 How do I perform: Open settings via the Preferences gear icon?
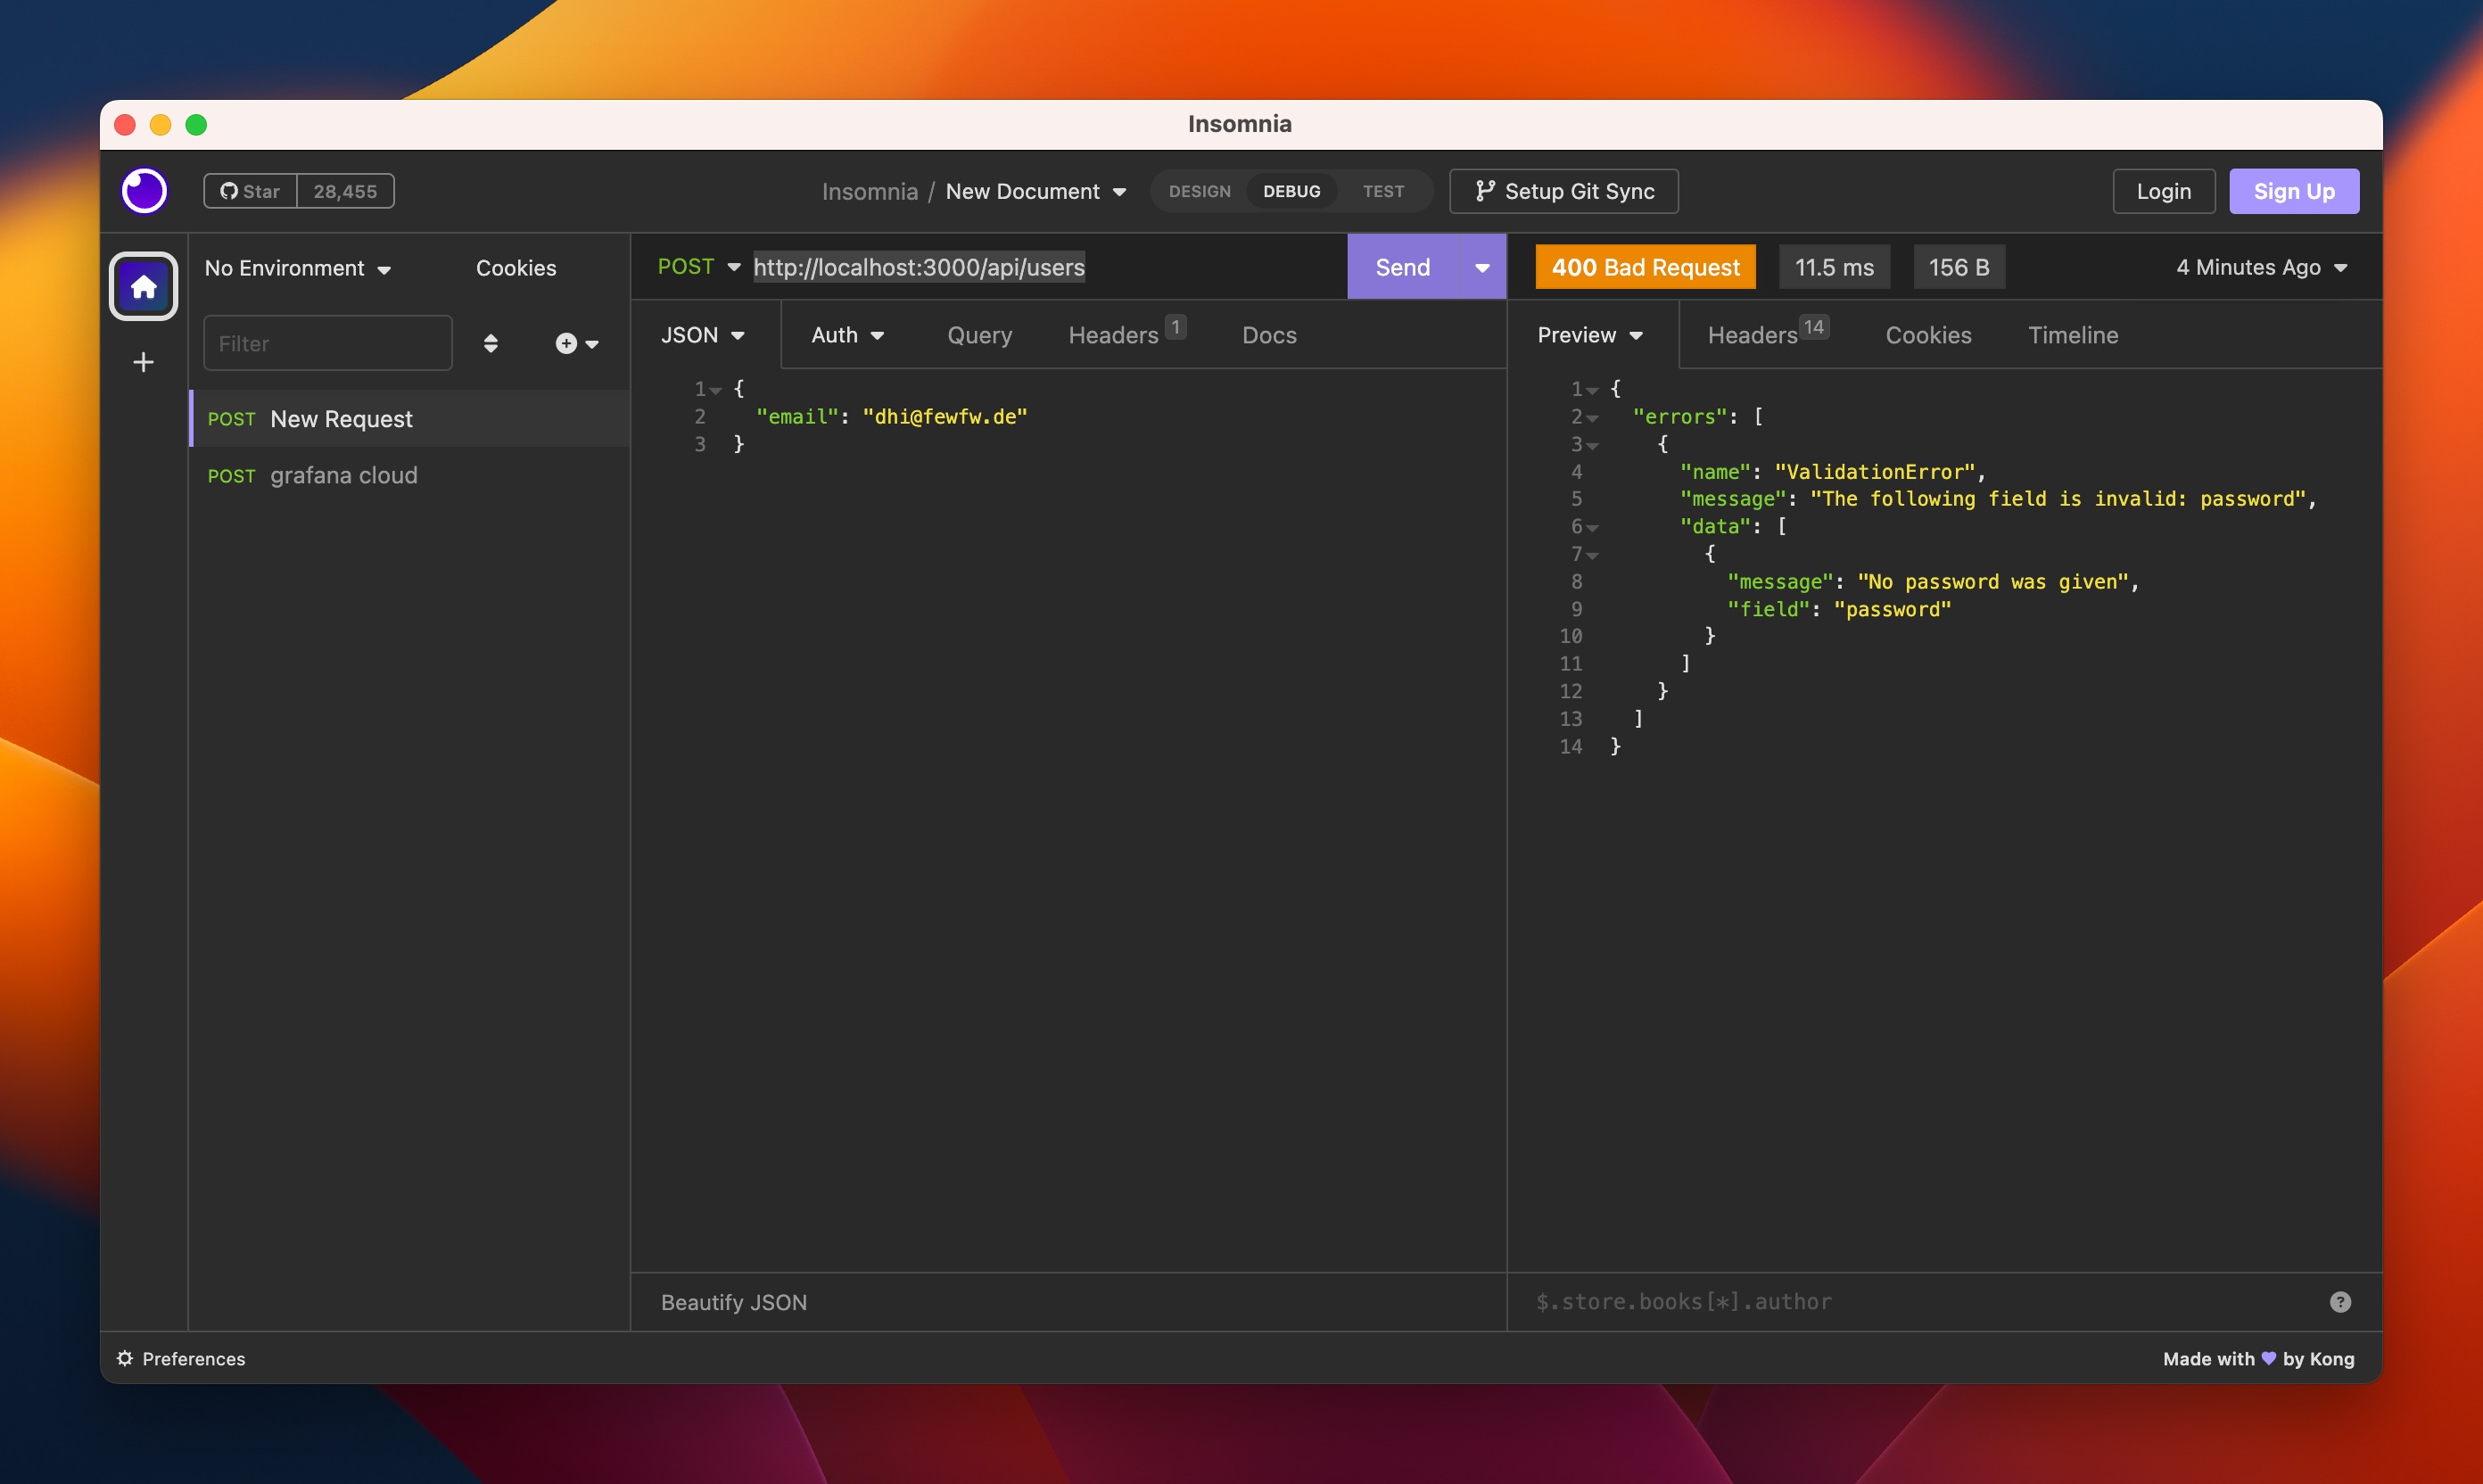(x=124, y=1358)
